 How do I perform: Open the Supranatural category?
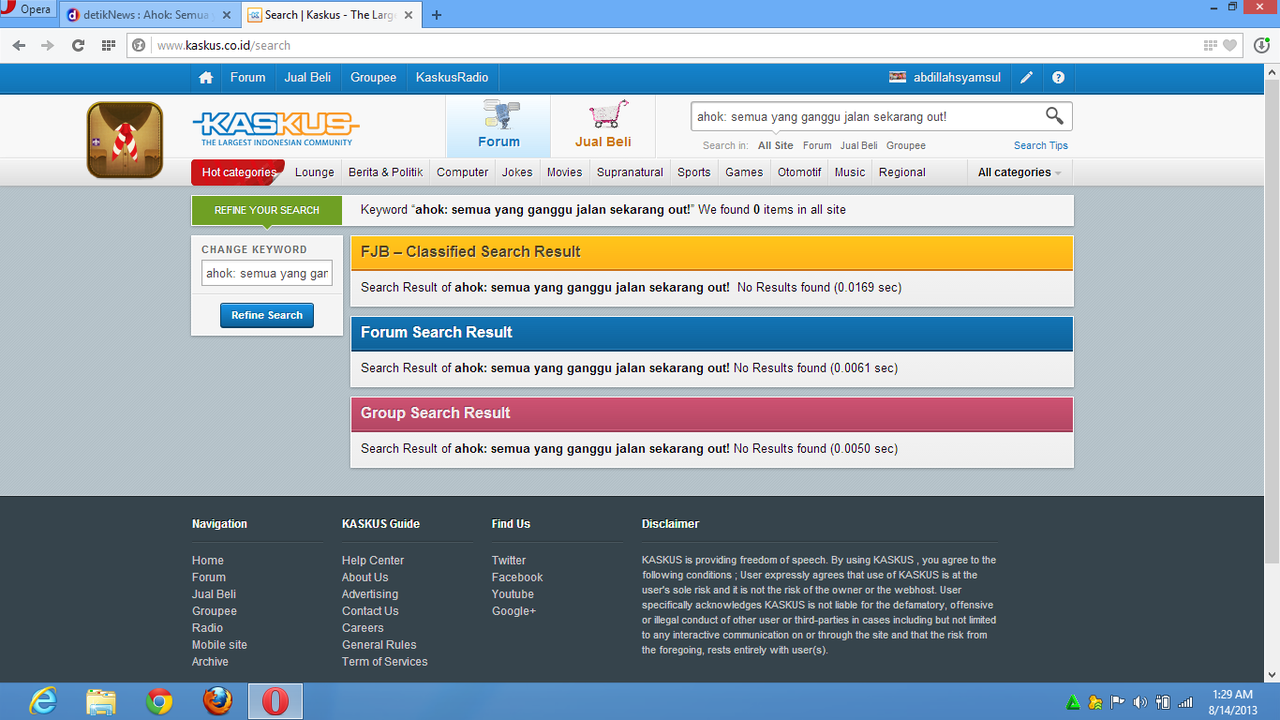pos(630,172)
